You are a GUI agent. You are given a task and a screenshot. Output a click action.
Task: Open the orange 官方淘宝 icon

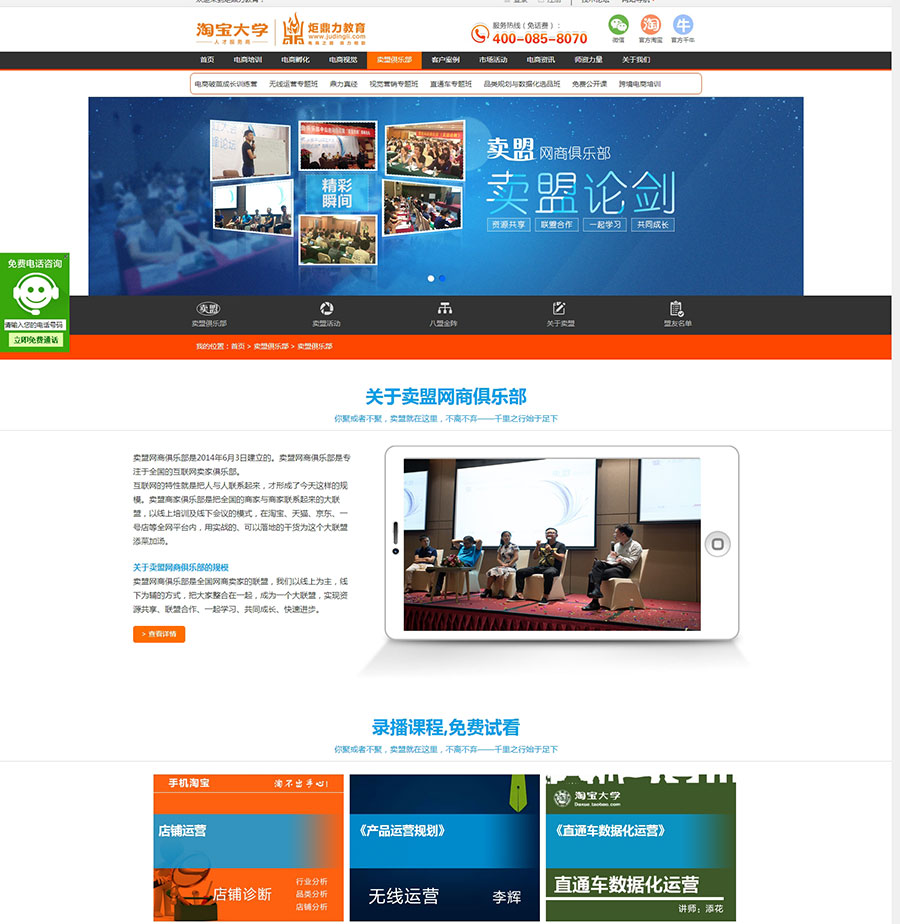click(650, 25)
